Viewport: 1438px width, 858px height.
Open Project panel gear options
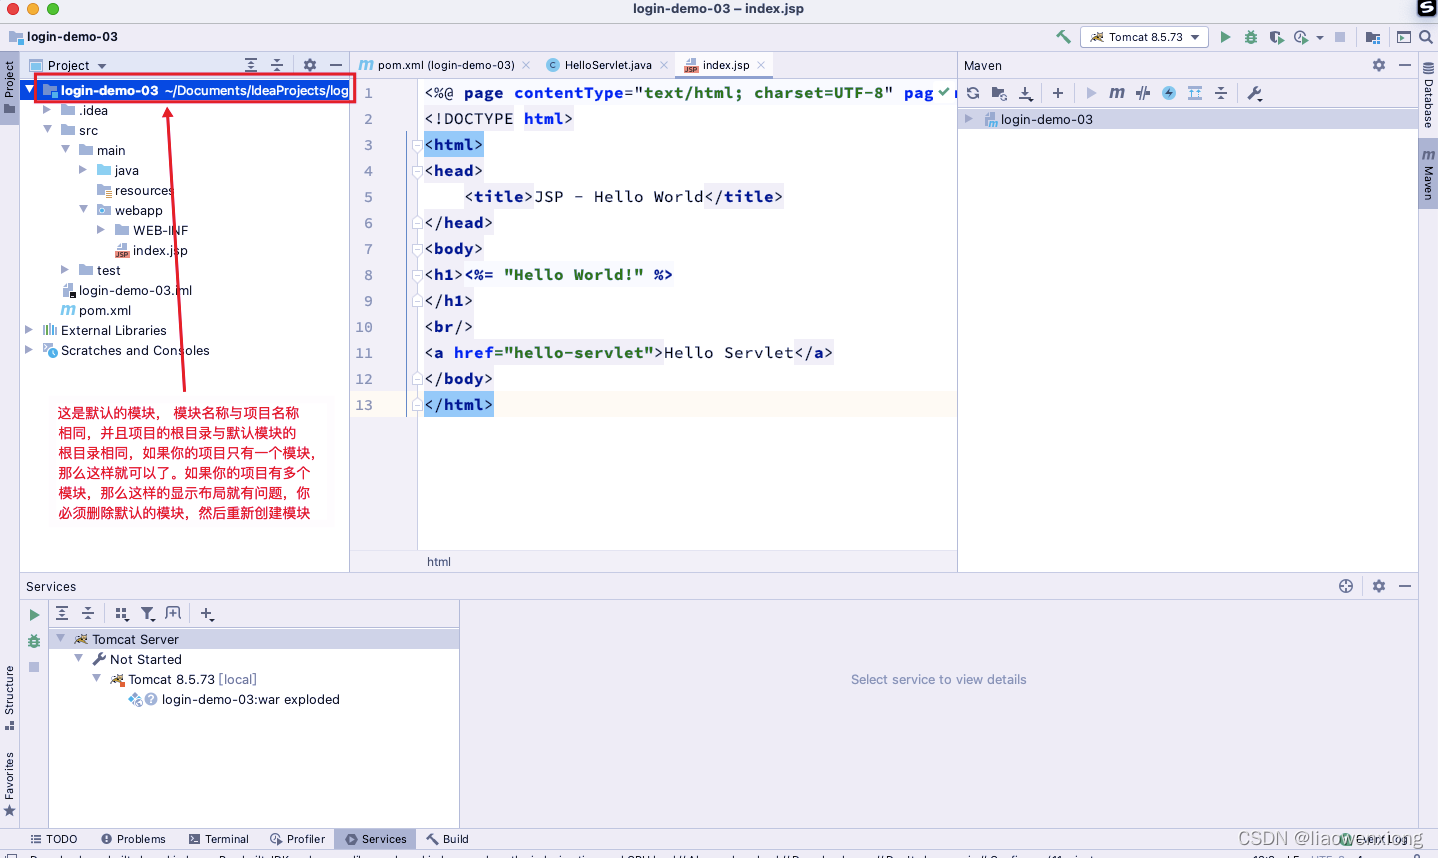[310, 65]
